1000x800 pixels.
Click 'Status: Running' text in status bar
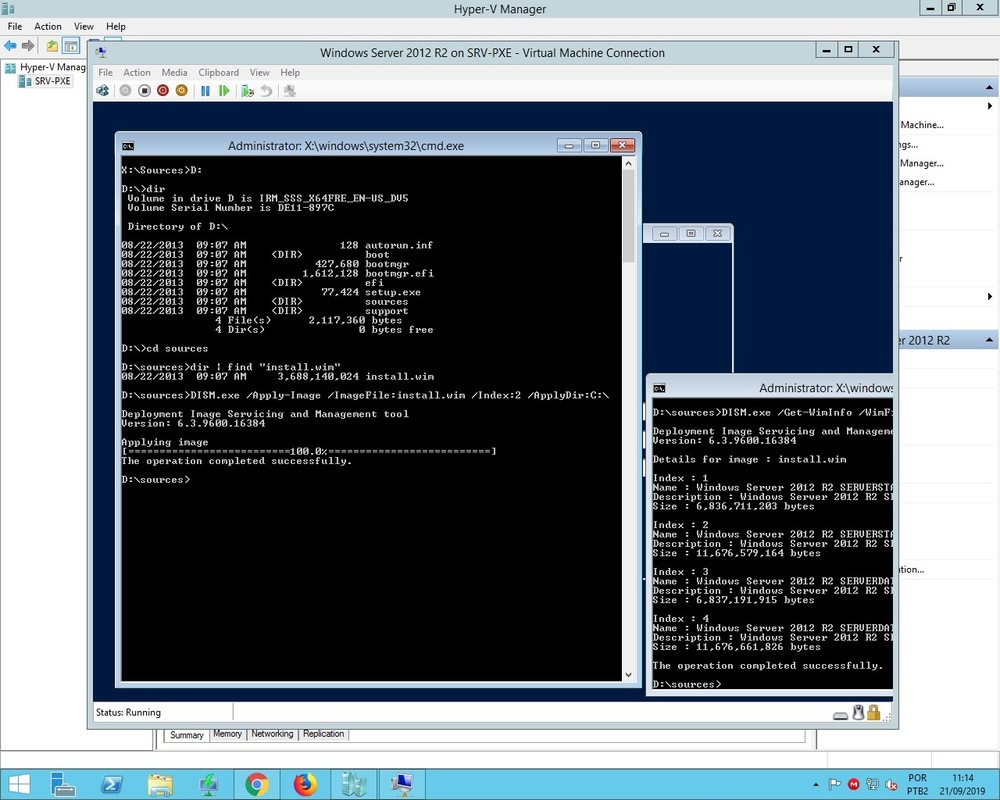coord(128,712)
